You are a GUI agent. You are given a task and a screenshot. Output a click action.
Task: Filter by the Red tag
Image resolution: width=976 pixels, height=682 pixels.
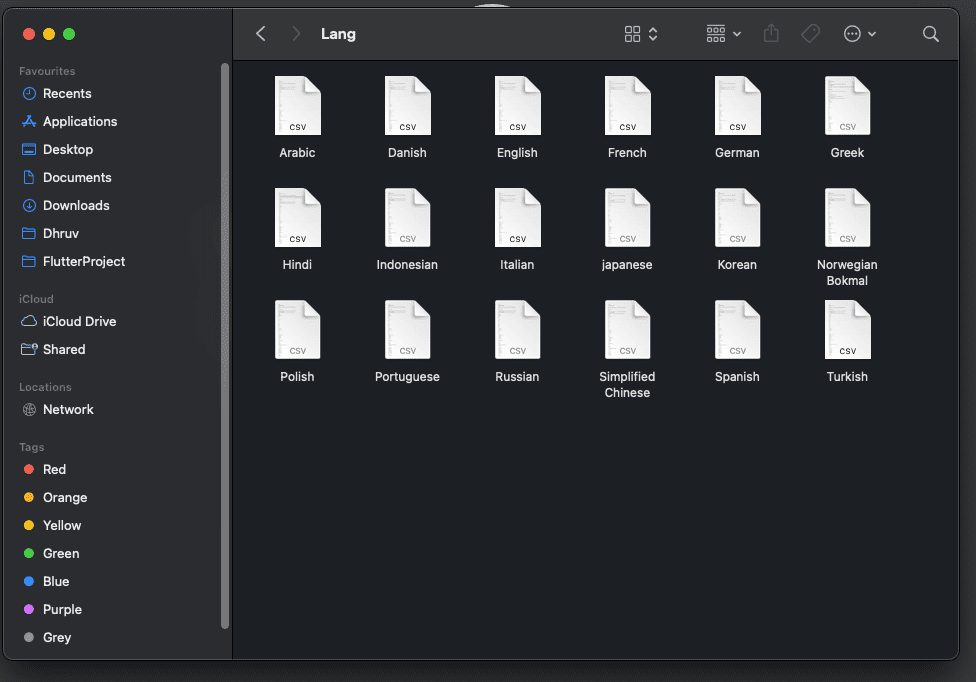pos(54,469)
